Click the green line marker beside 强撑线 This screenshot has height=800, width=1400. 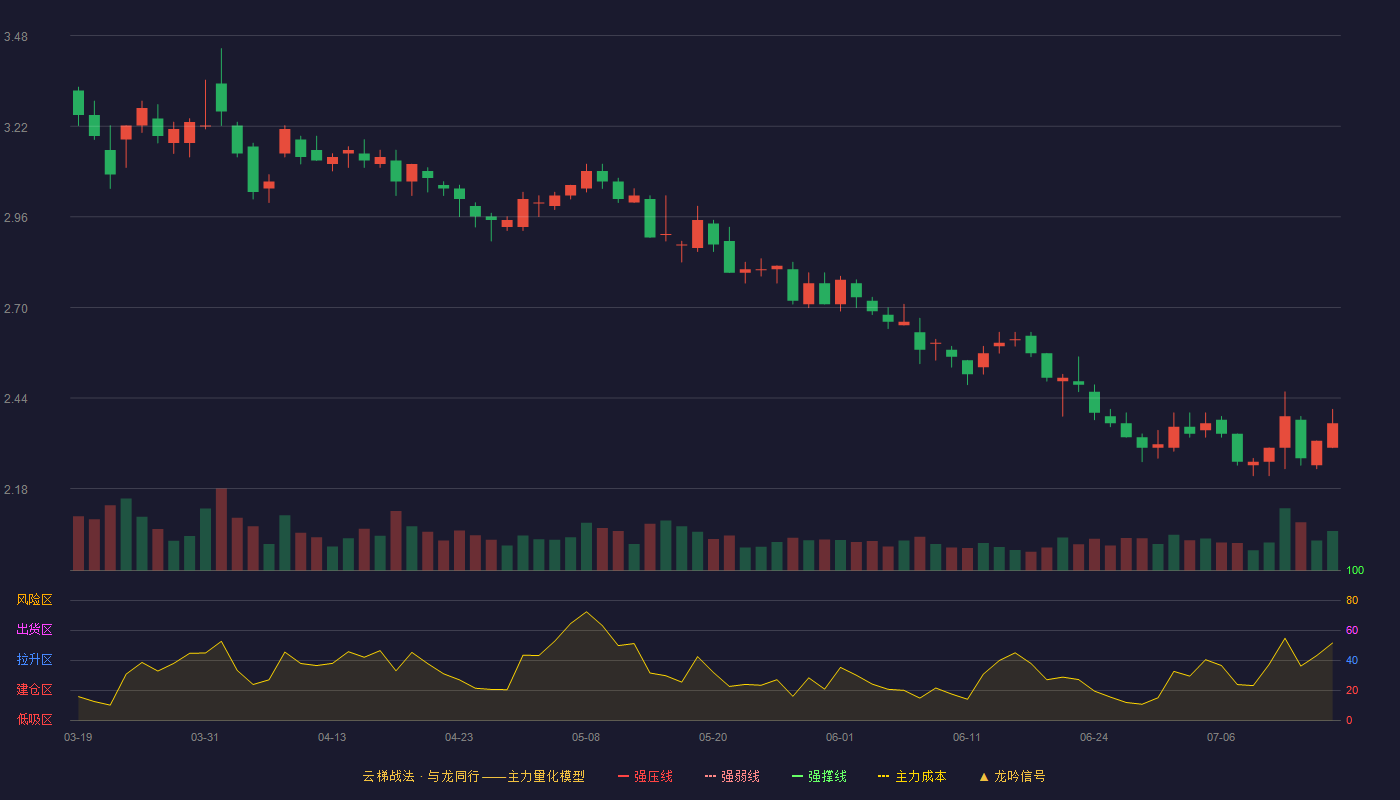click(x=797, y=776)
